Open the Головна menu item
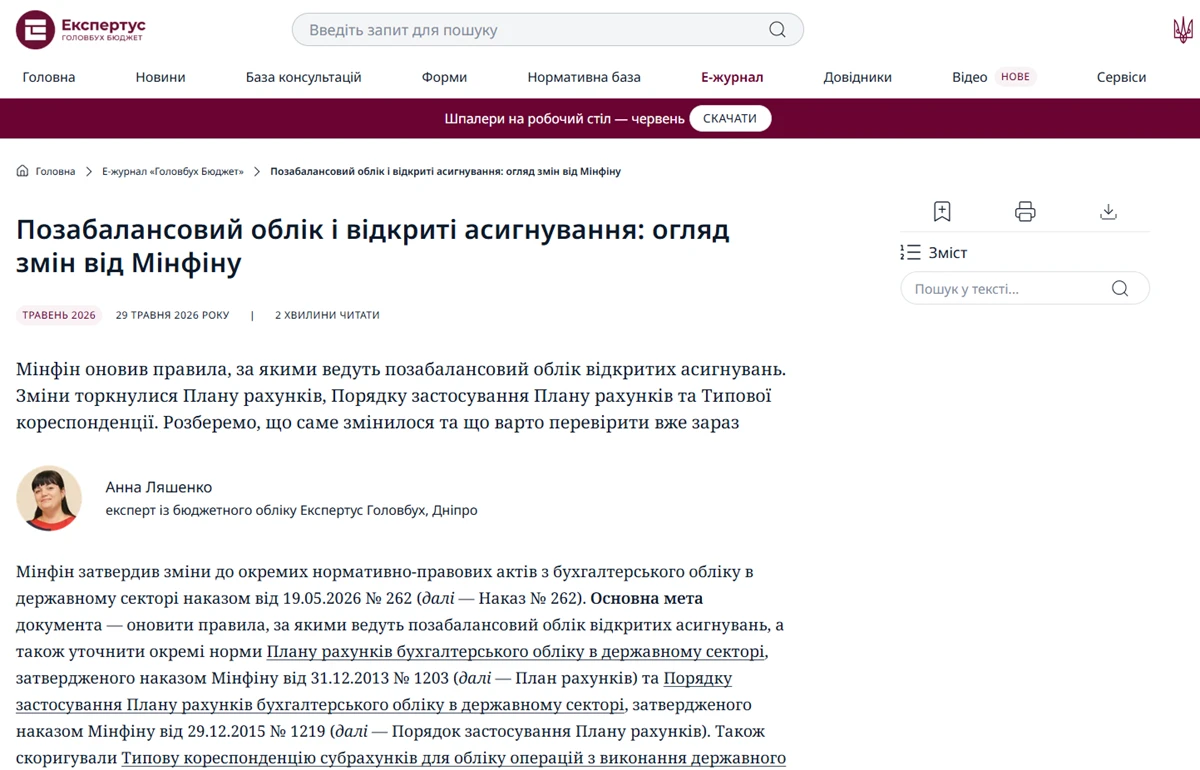The width and height of the screenshot is (1200, 770). pos(49,77)
